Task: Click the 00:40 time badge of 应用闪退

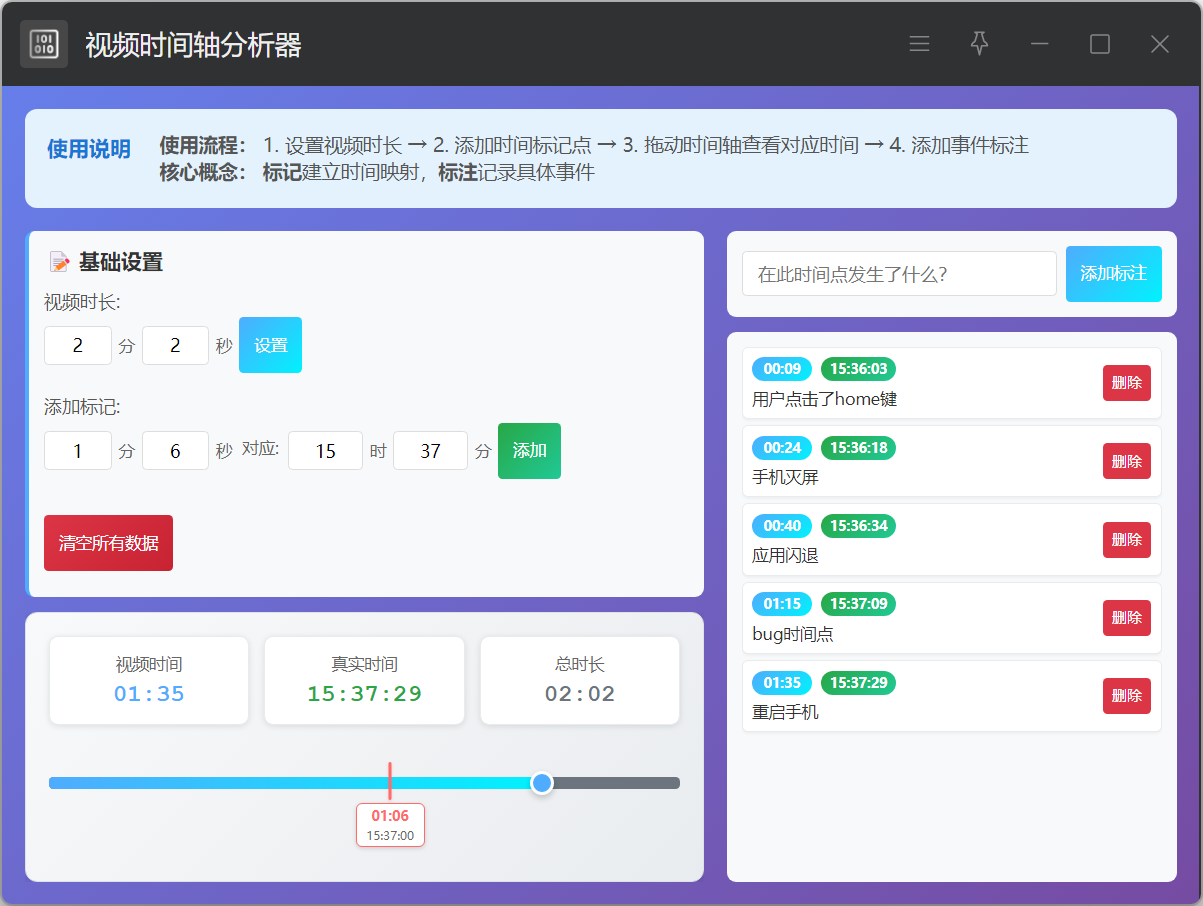Action: click(x=782, y=526)
